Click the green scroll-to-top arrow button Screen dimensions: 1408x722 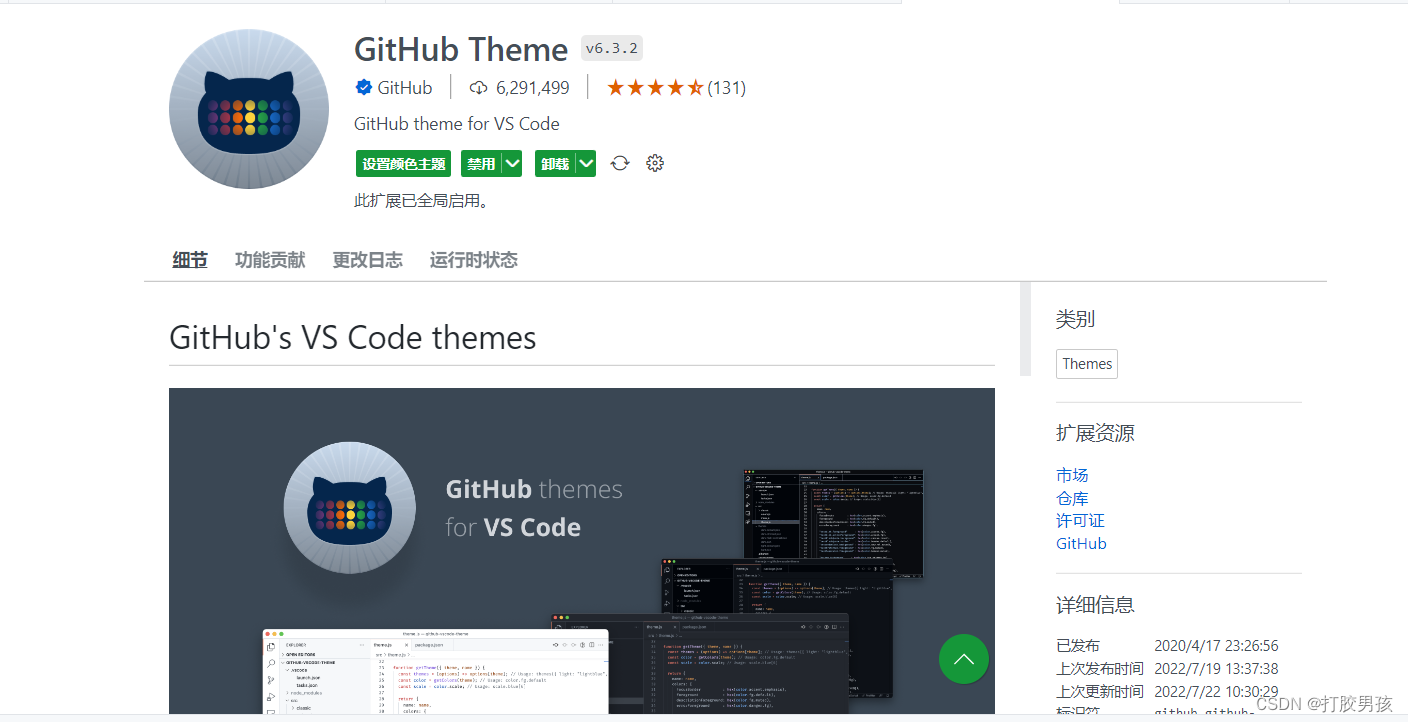coord(964,659)
